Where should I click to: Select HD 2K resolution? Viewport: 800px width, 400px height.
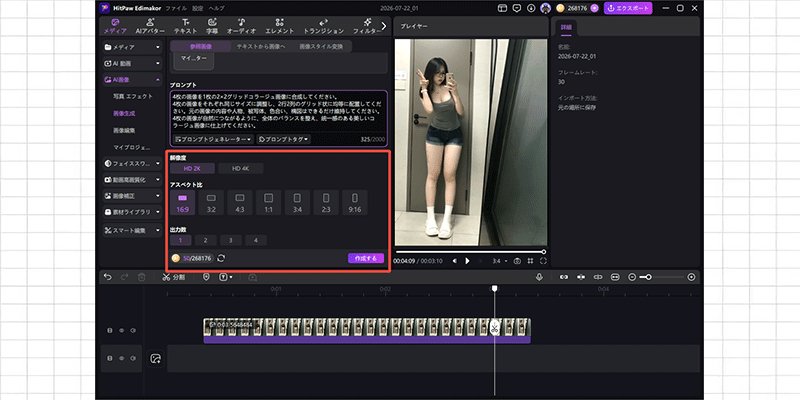(x=192, y=168)
